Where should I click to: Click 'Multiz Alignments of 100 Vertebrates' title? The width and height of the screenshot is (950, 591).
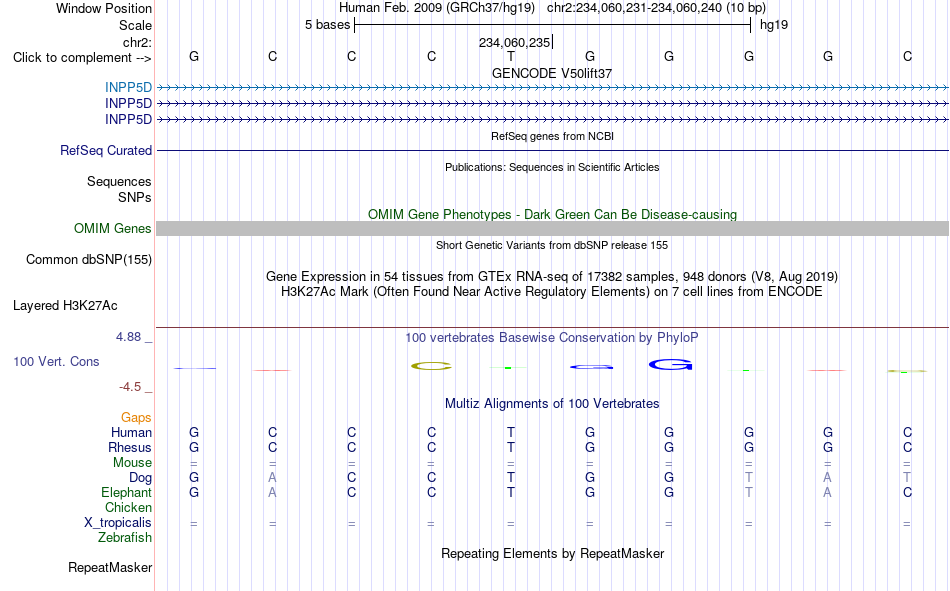(552, 404)
